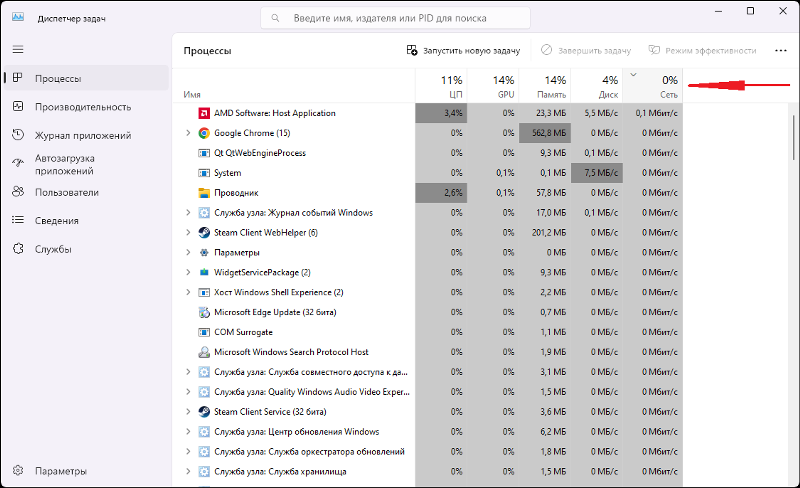Open Параметры at sidebar bottom
This screenshot has width=800, height=488.
[86, 471]
